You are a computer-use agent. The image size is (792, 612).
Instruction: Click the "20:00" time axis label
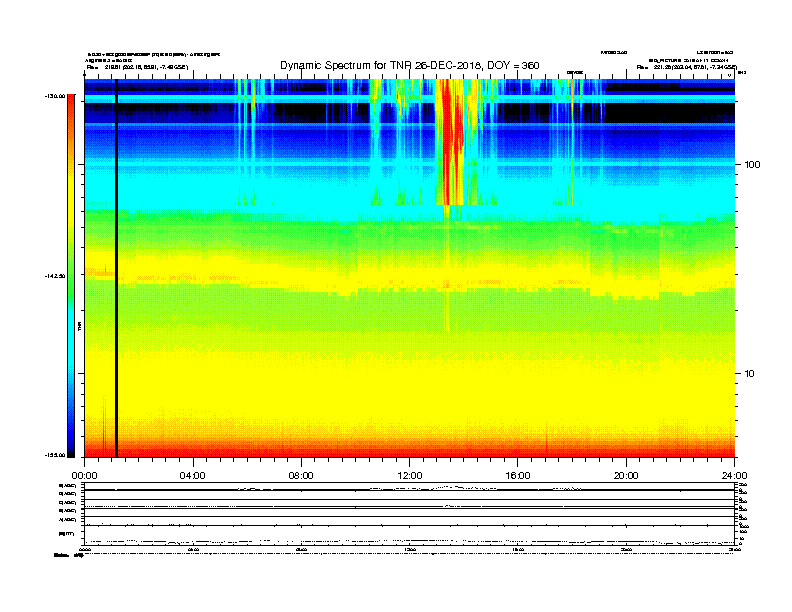[626, 476]
